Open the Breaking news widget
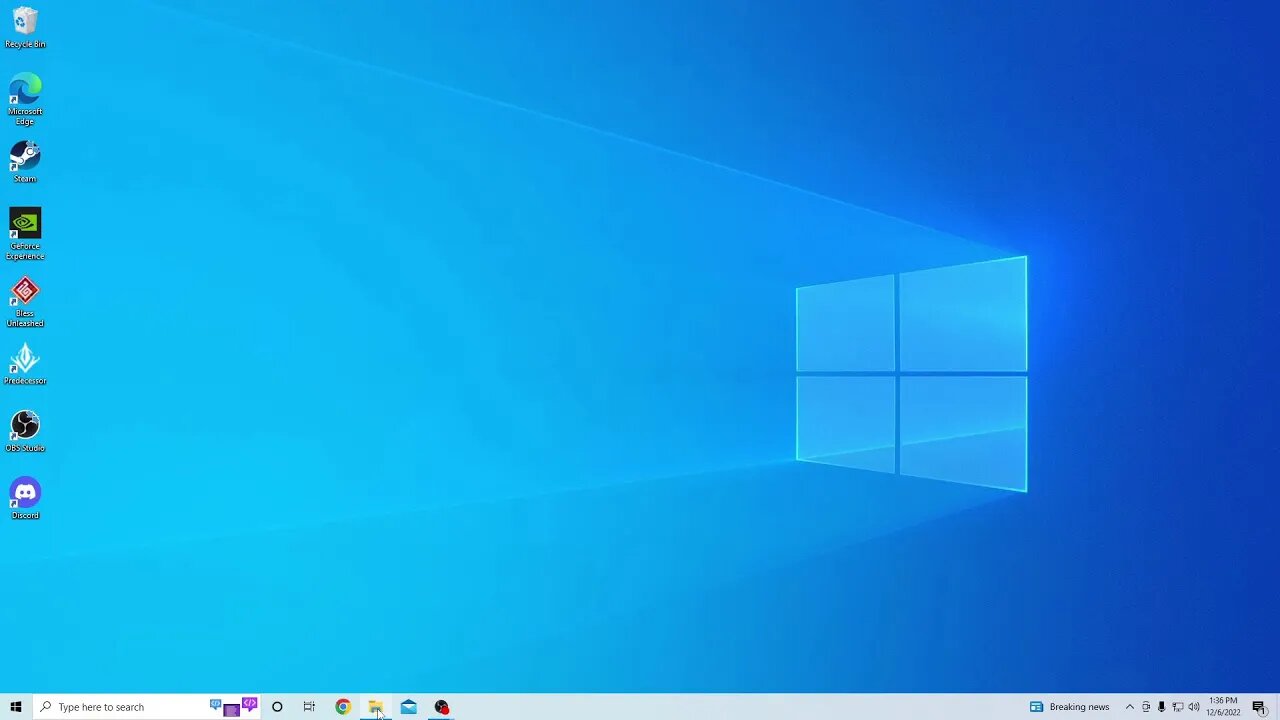 [x=1069, y=707]
